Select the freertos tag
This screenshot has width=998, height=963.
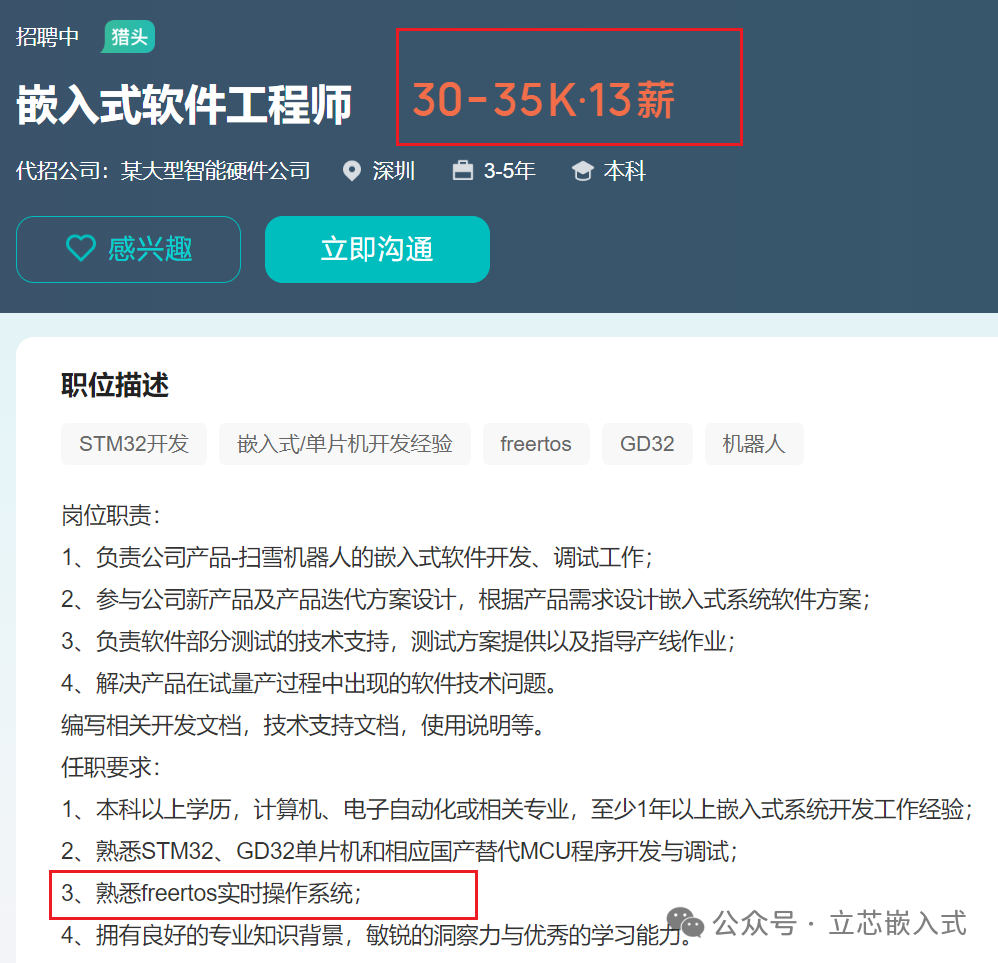[536, 444]
